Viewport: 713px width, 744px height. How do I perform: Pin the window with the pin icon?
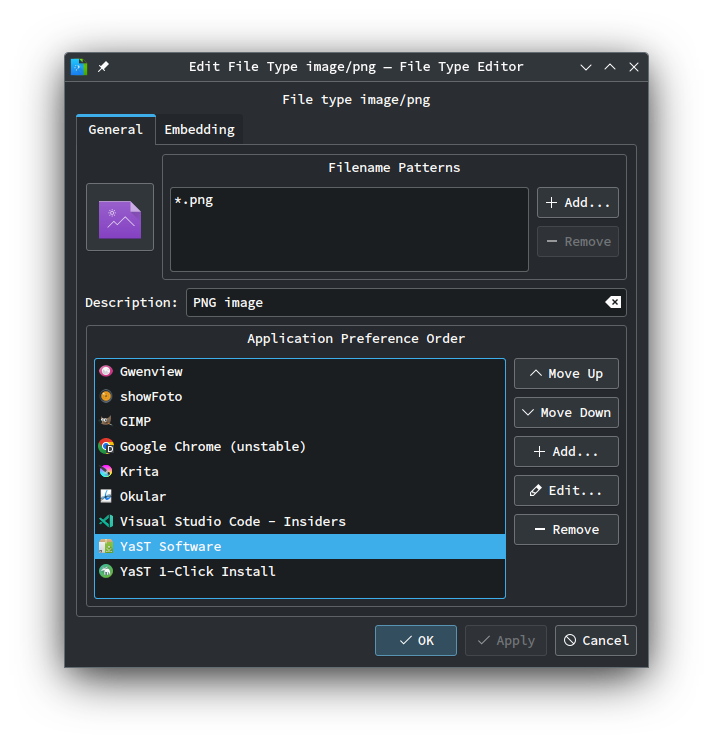(x=103, y=67)
